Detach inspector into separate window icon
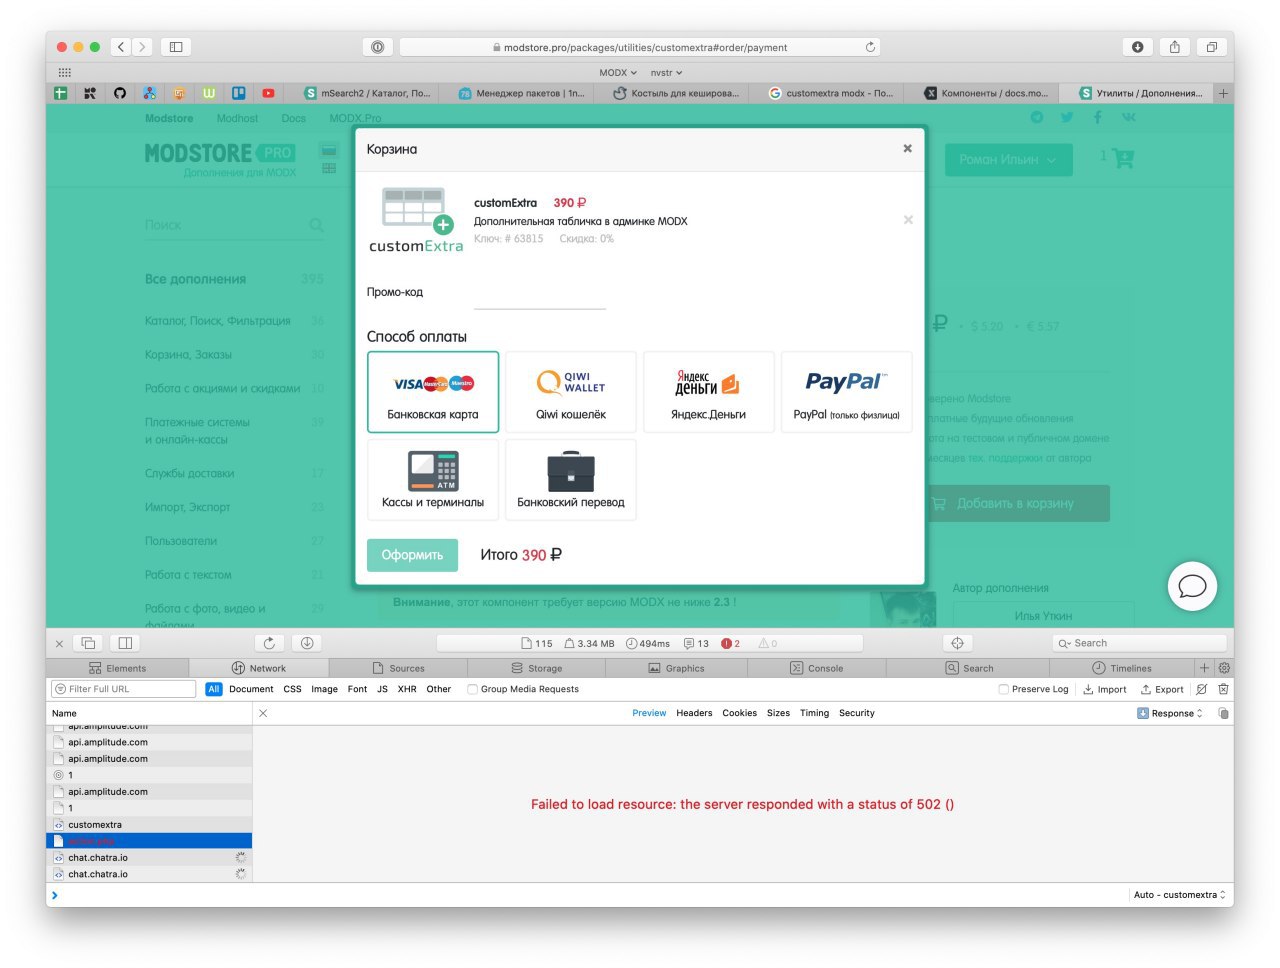Image resolution: width=1280 pixels, height=968 pixels. pos(88,643)
